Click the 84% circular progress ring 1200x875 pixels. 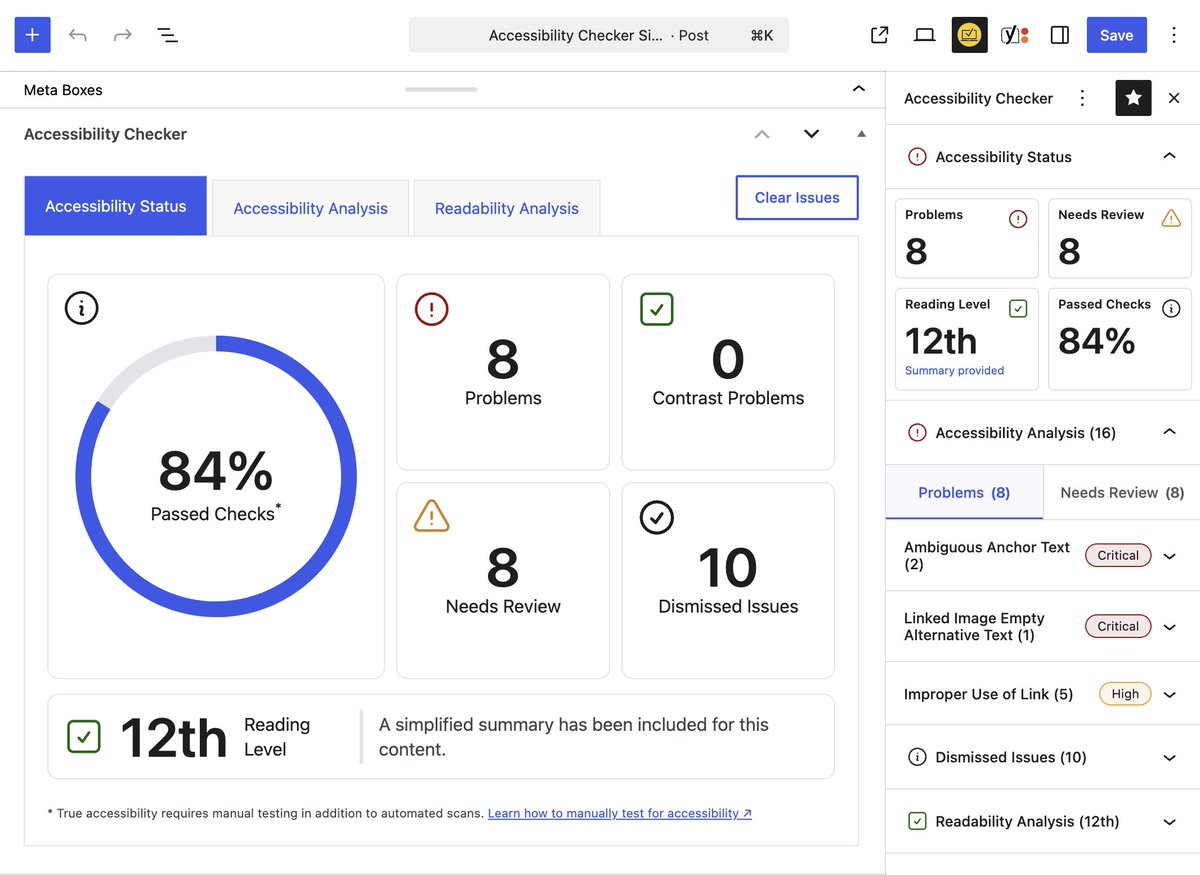[x=216, y=476]
